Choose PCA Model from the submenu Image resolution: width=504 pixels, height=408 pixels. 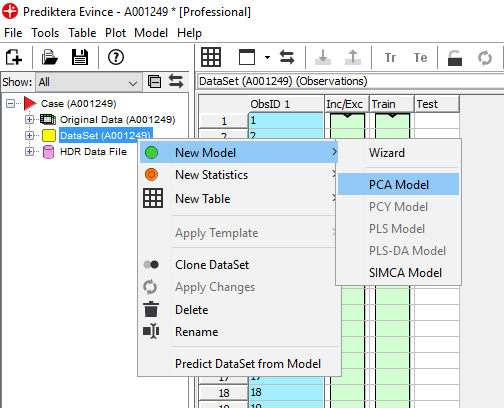[x=398, y=184]
